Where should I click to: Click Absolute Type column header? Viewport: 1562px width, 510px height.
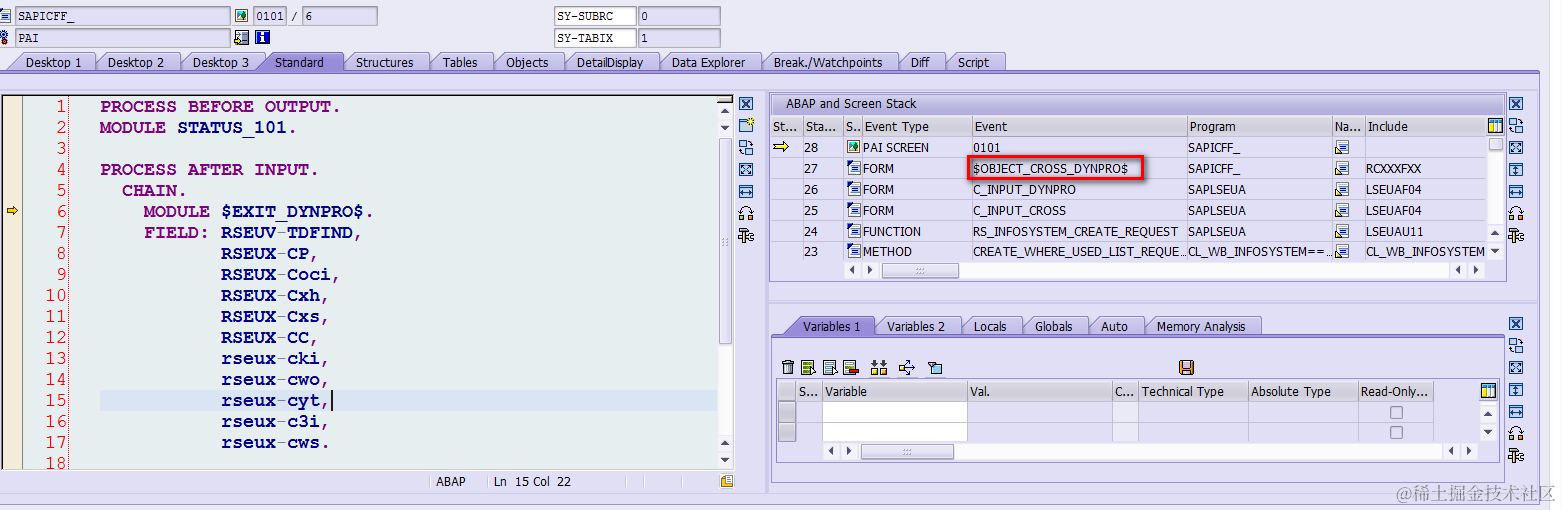tap(1302, 391)
